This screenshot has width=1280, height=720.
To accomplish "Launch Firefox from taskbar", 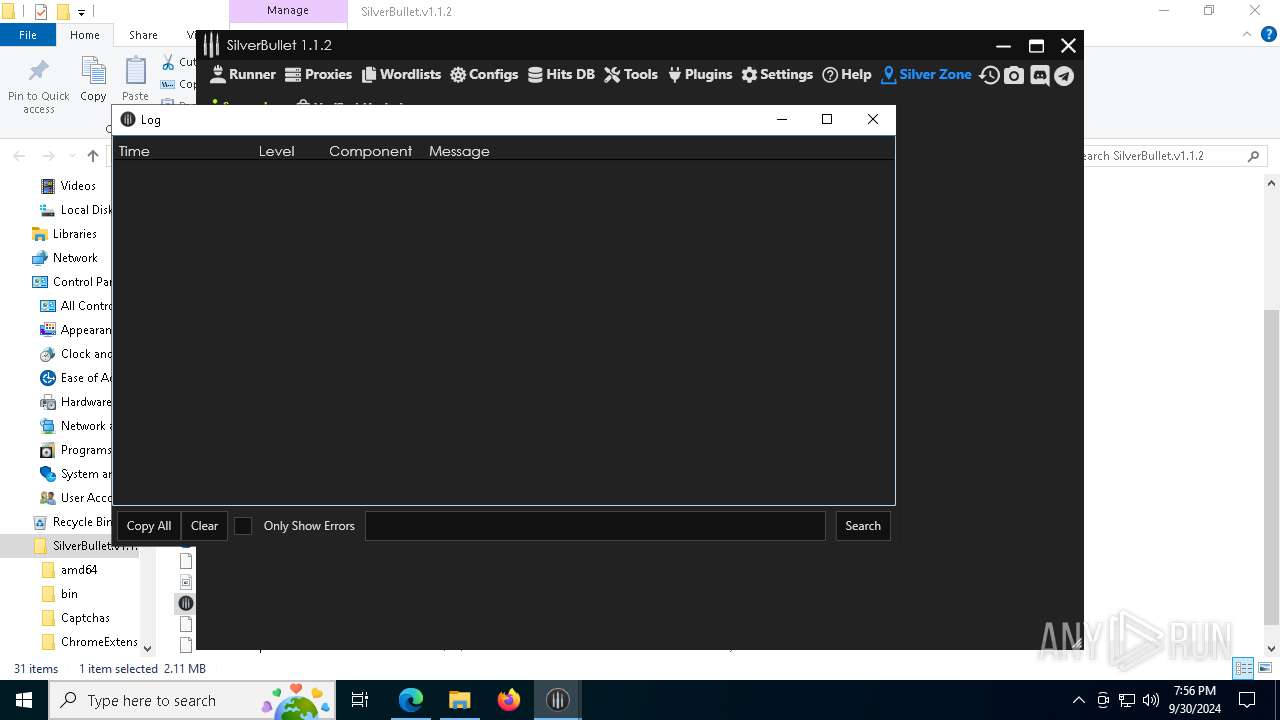I will click(x=509, y=700).
